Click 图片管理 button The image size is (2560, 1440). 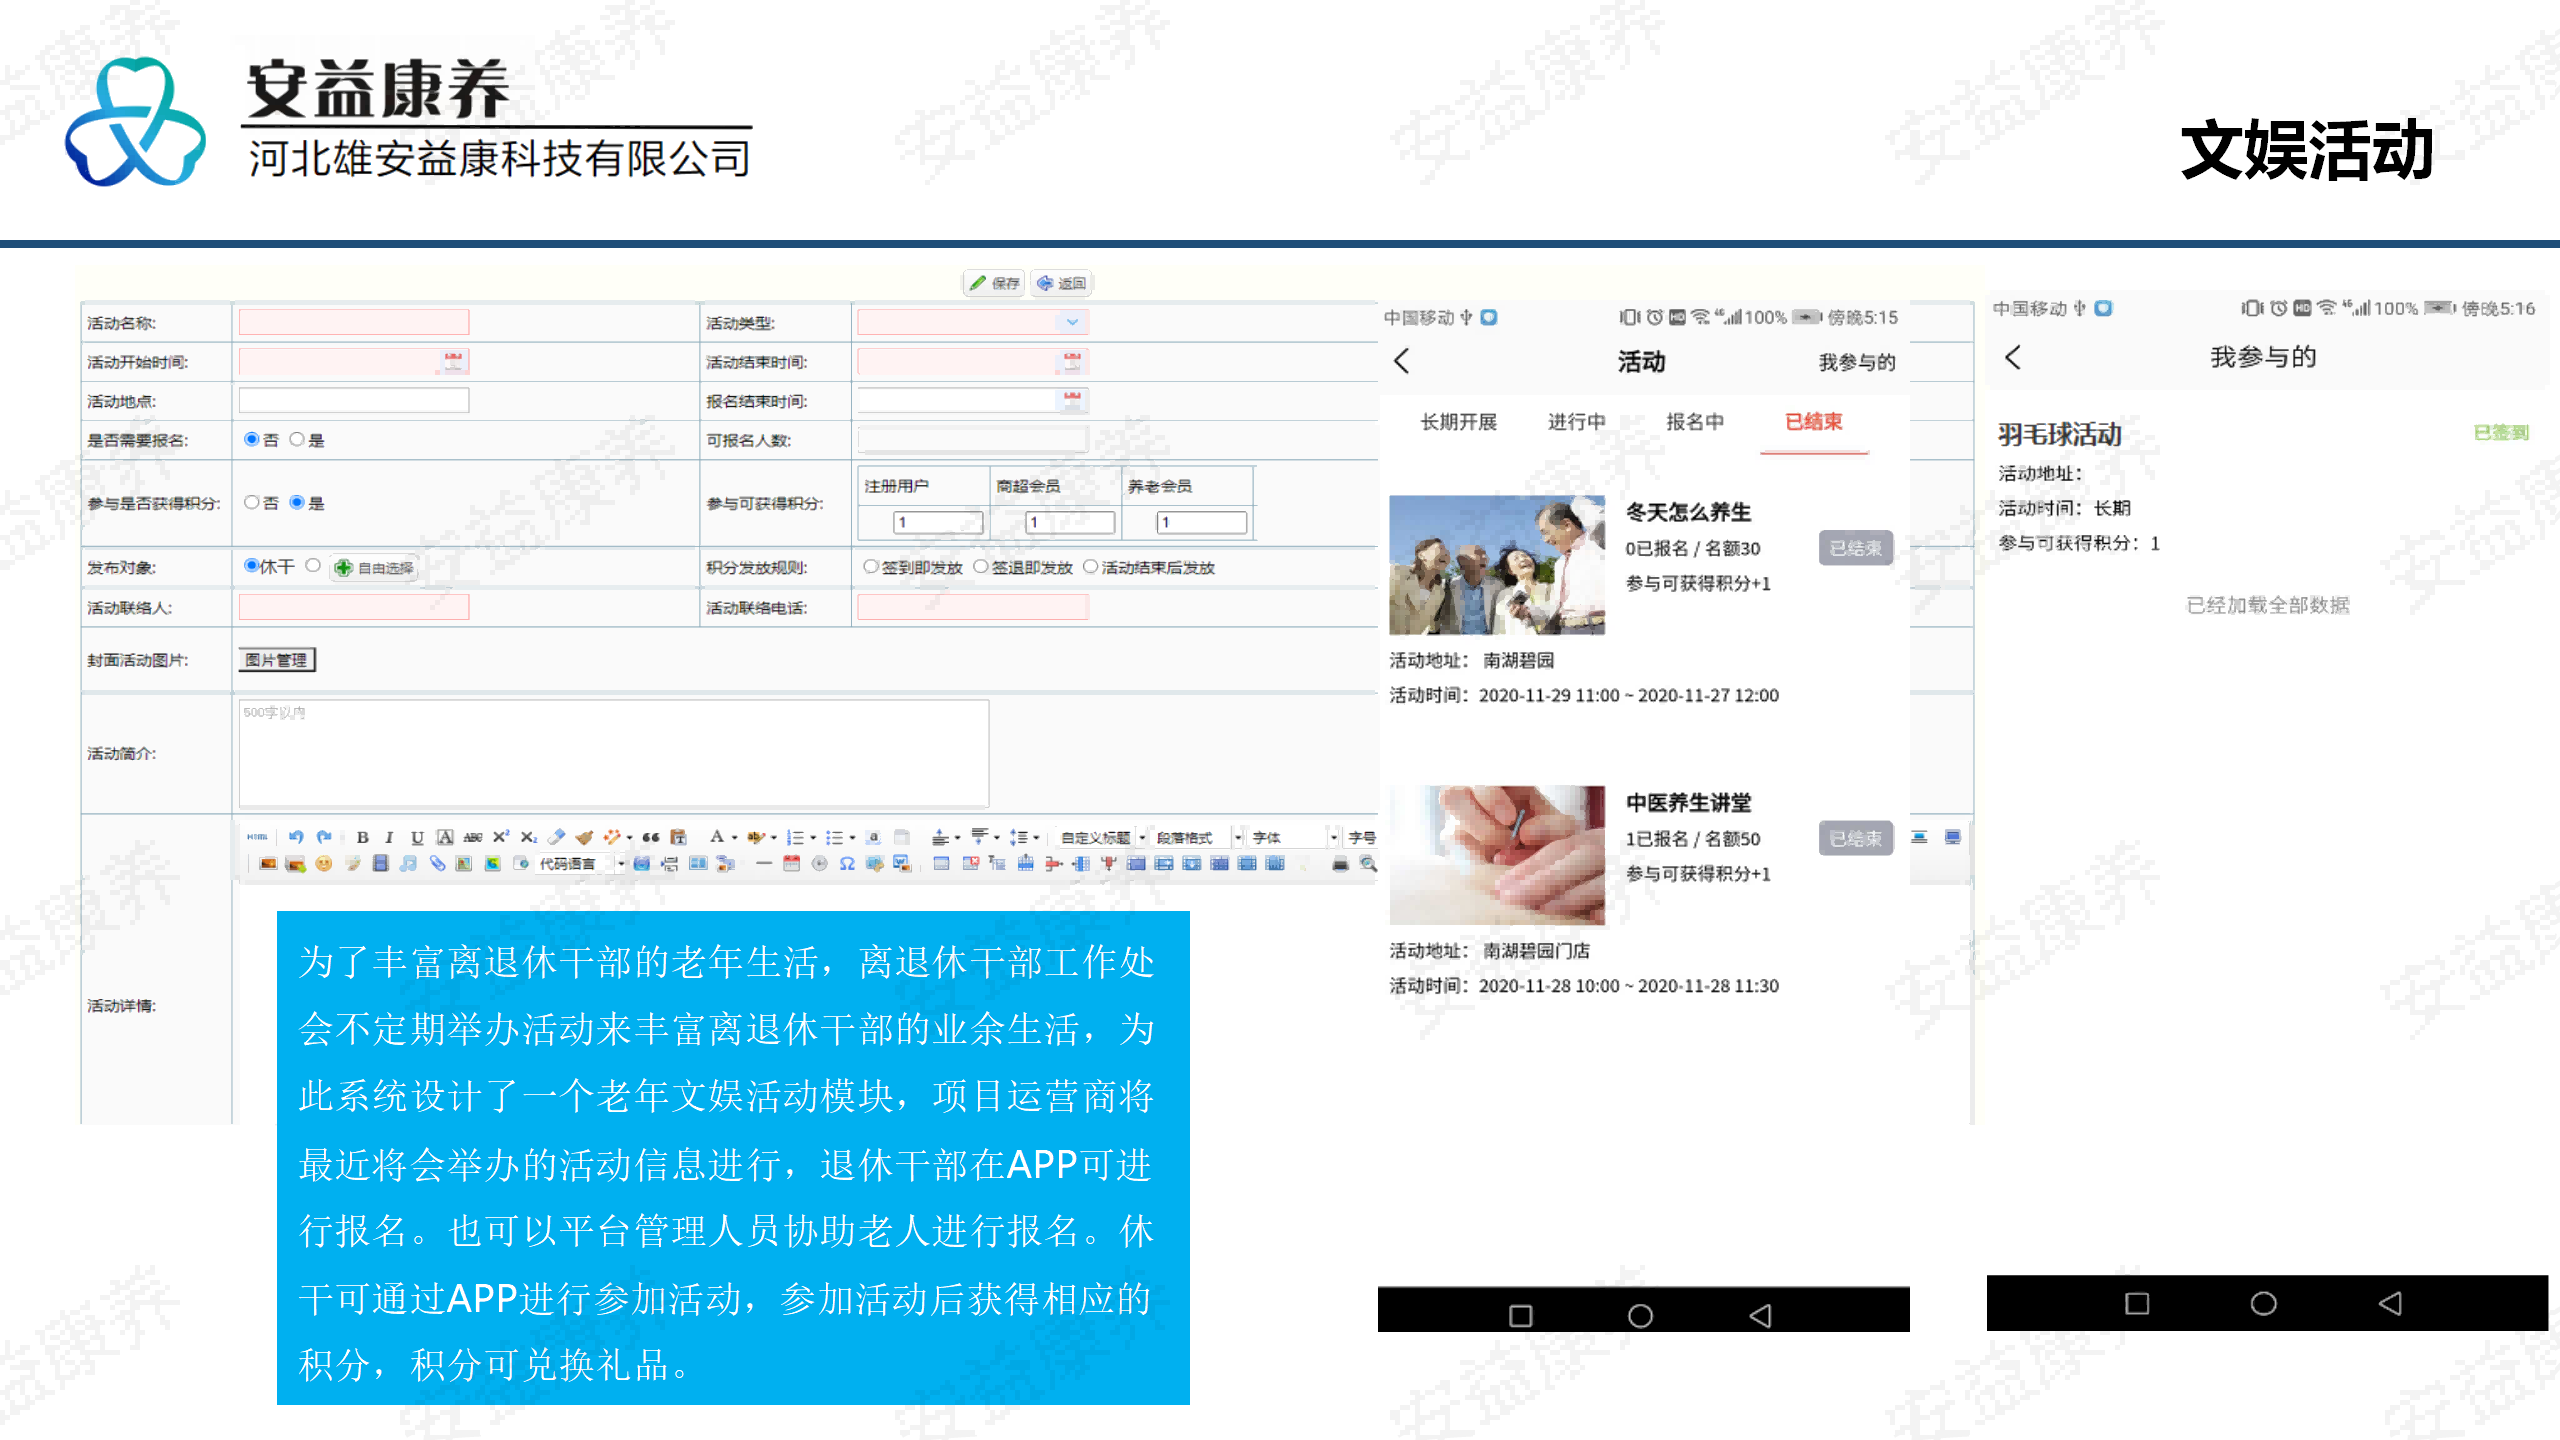(277, 660)
